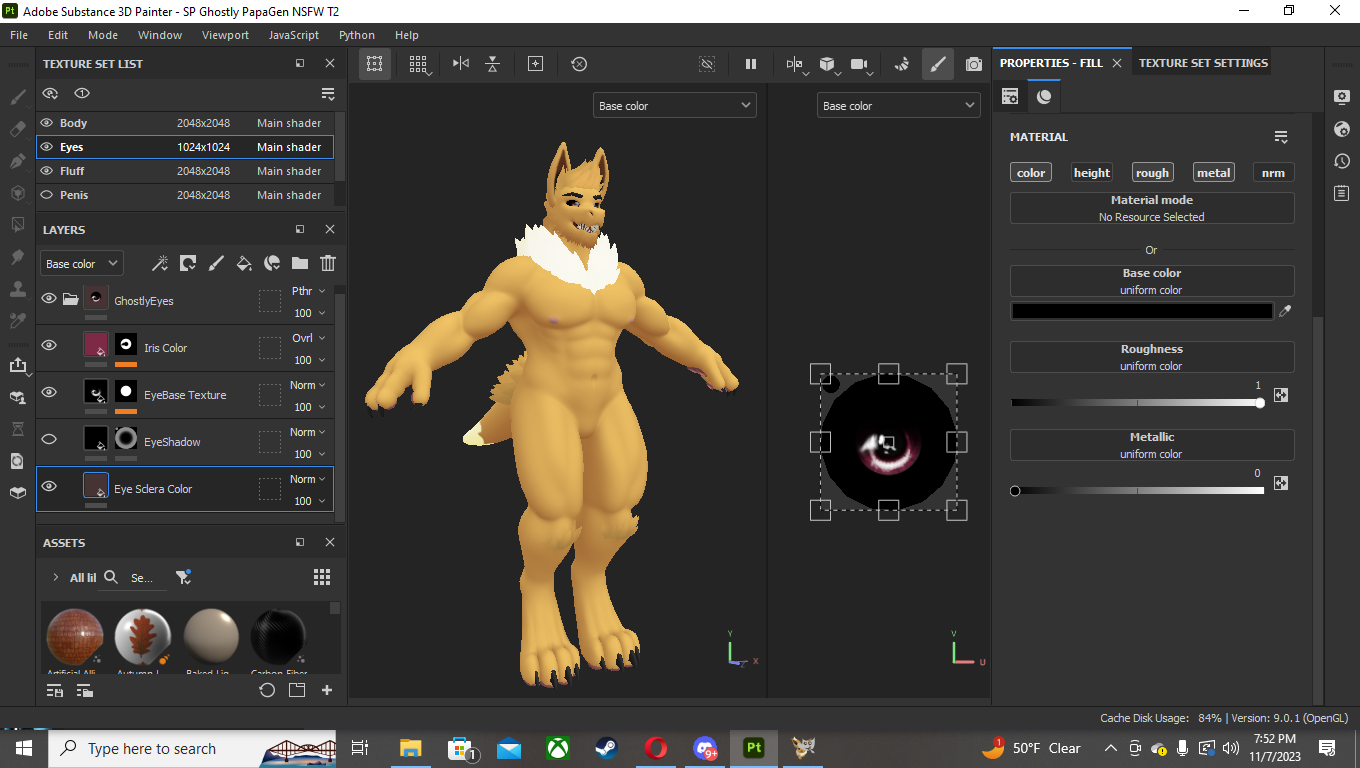Open the Layers channel Base color dropdown
Image resolution: width=1360 pixels, height=768 pixels.
coord(82,264)
